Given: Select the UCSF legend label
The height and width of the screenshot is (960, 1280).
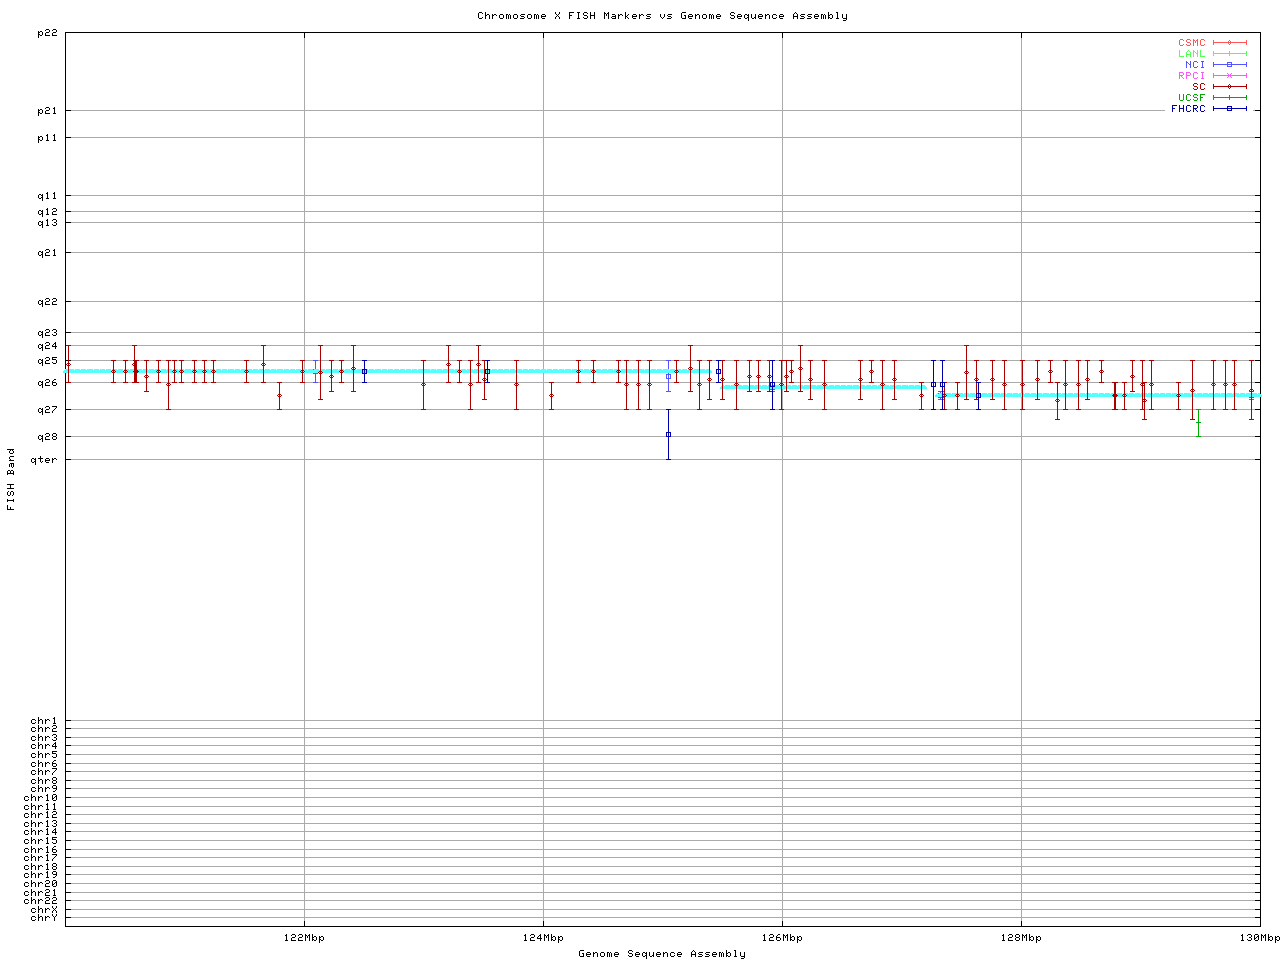Looking at the screenshot, I should point(1191,97).
